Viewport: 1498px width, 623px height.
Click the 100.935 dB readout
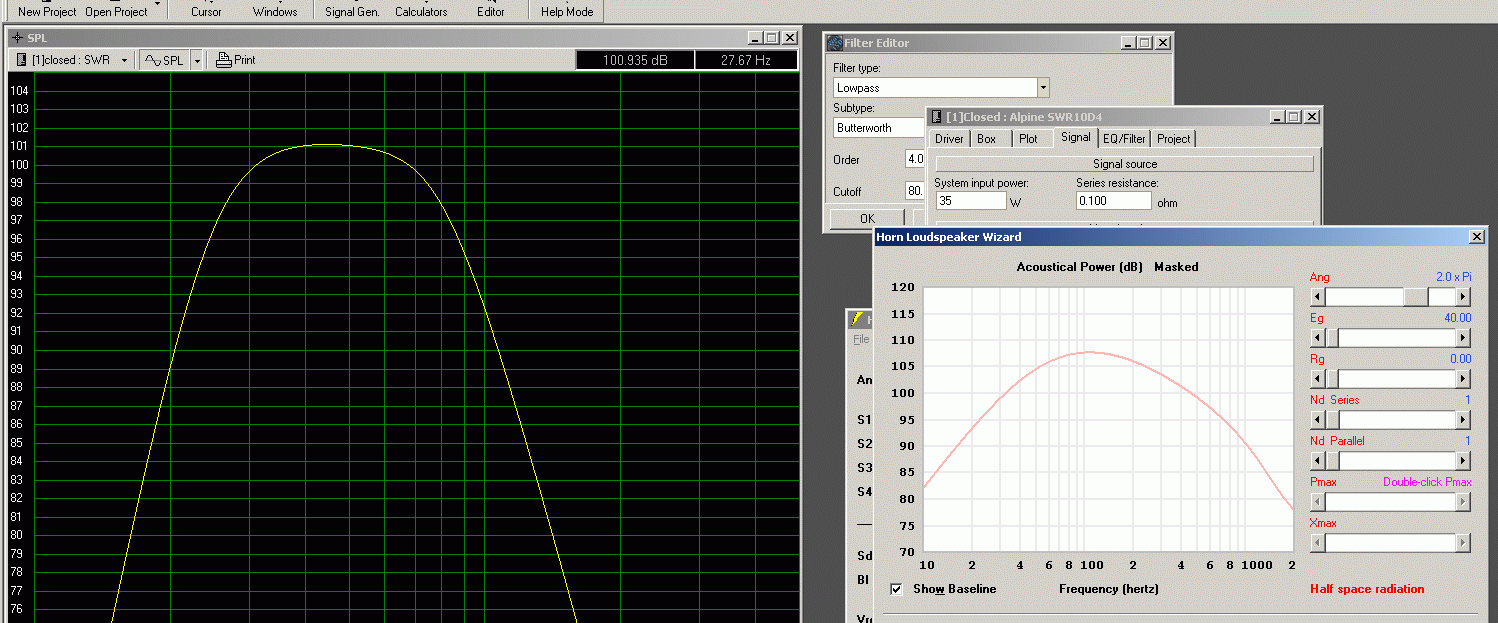635,60
